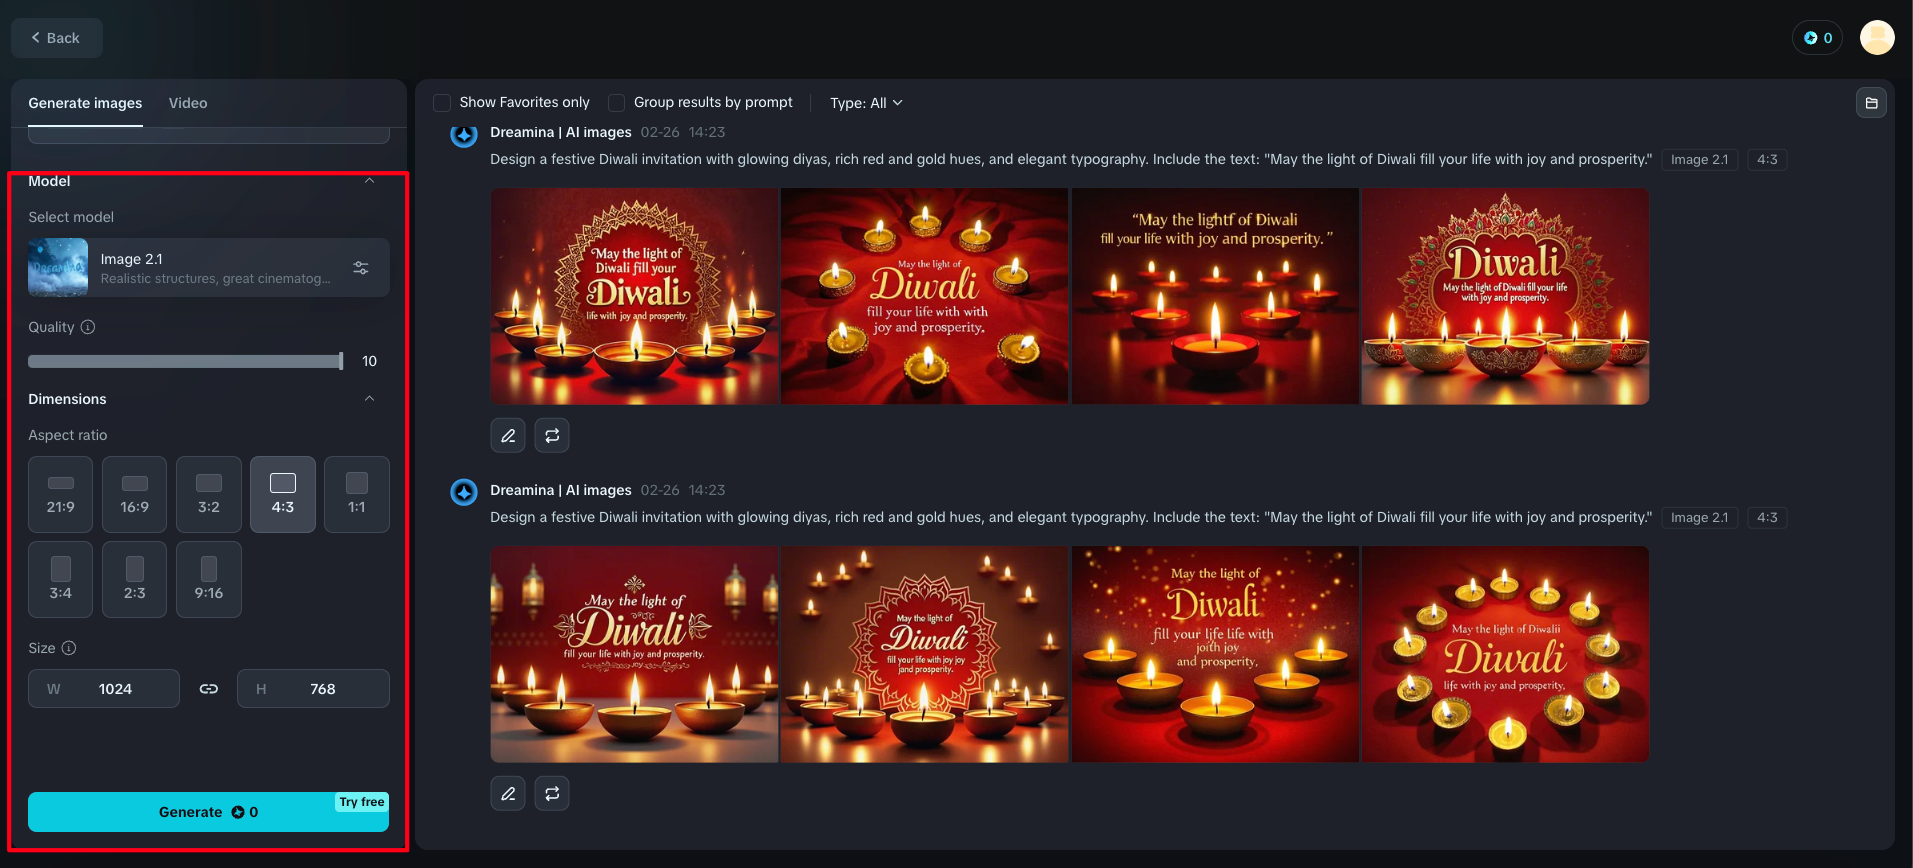Click the 02-26 14:23 timestamp of lower result
1913x868 pixels.
tap(683, 490)
